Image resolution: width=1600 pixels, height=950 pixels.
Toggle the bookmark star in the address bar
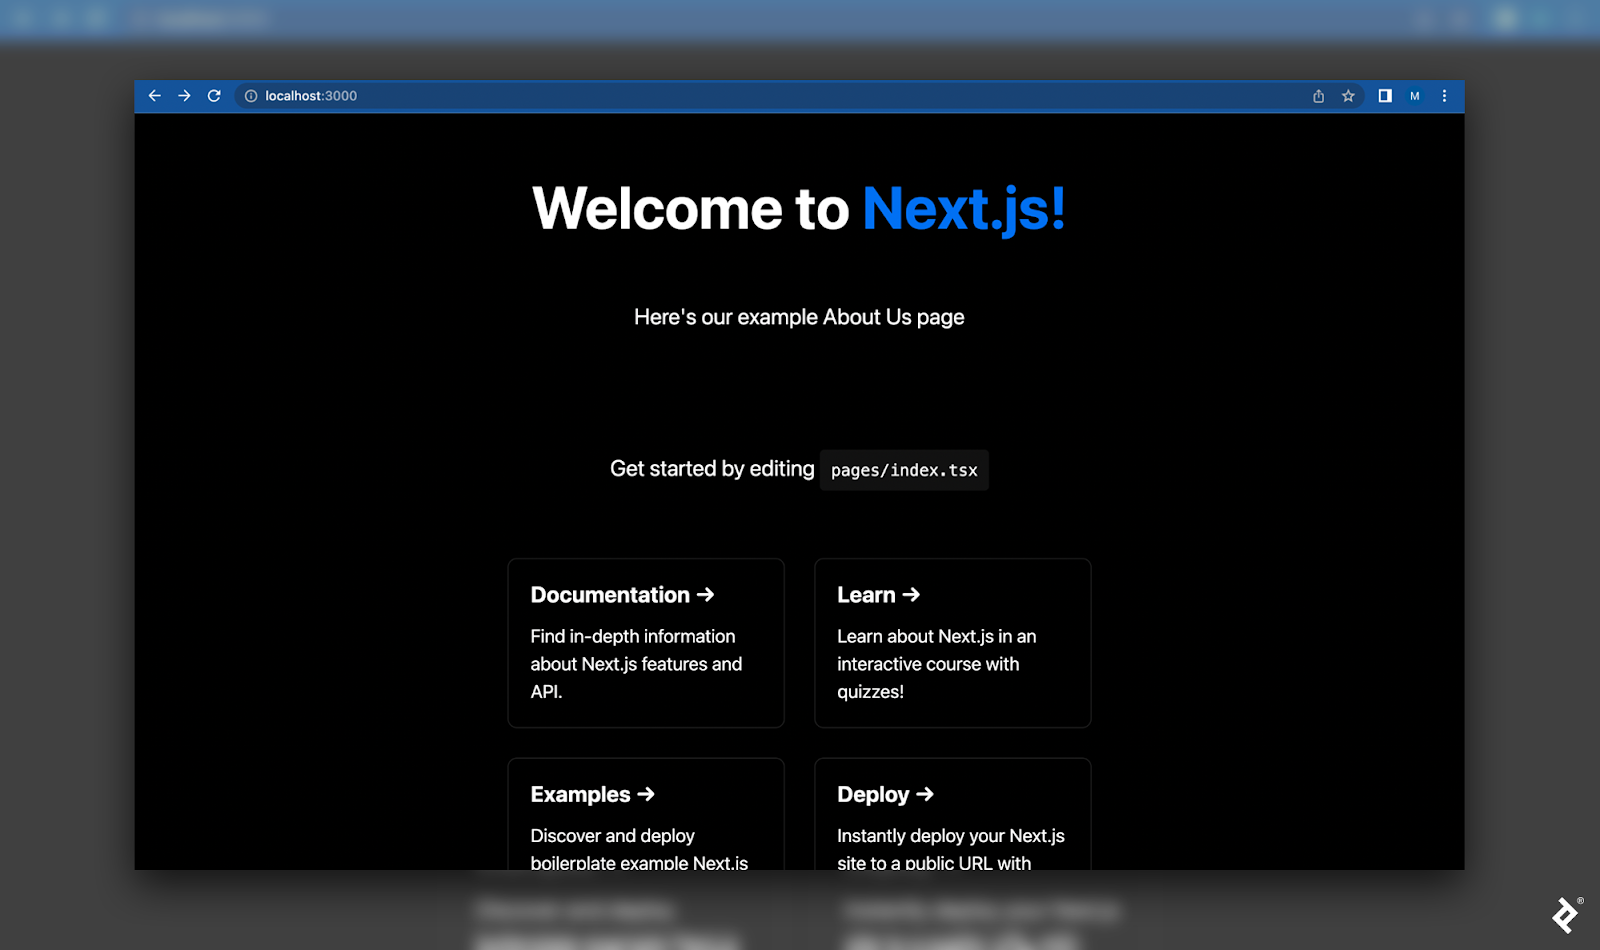pyautogui.click(x=1348, y=96)
